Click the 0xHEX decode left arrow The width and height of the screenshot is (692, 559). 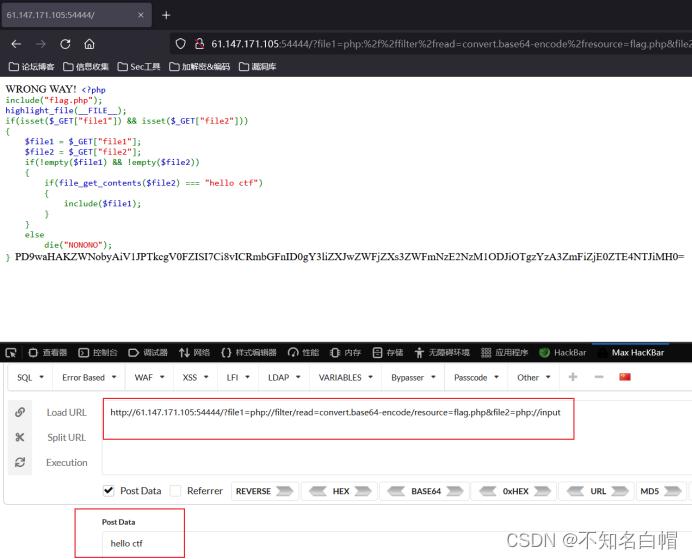click(488, 491)
